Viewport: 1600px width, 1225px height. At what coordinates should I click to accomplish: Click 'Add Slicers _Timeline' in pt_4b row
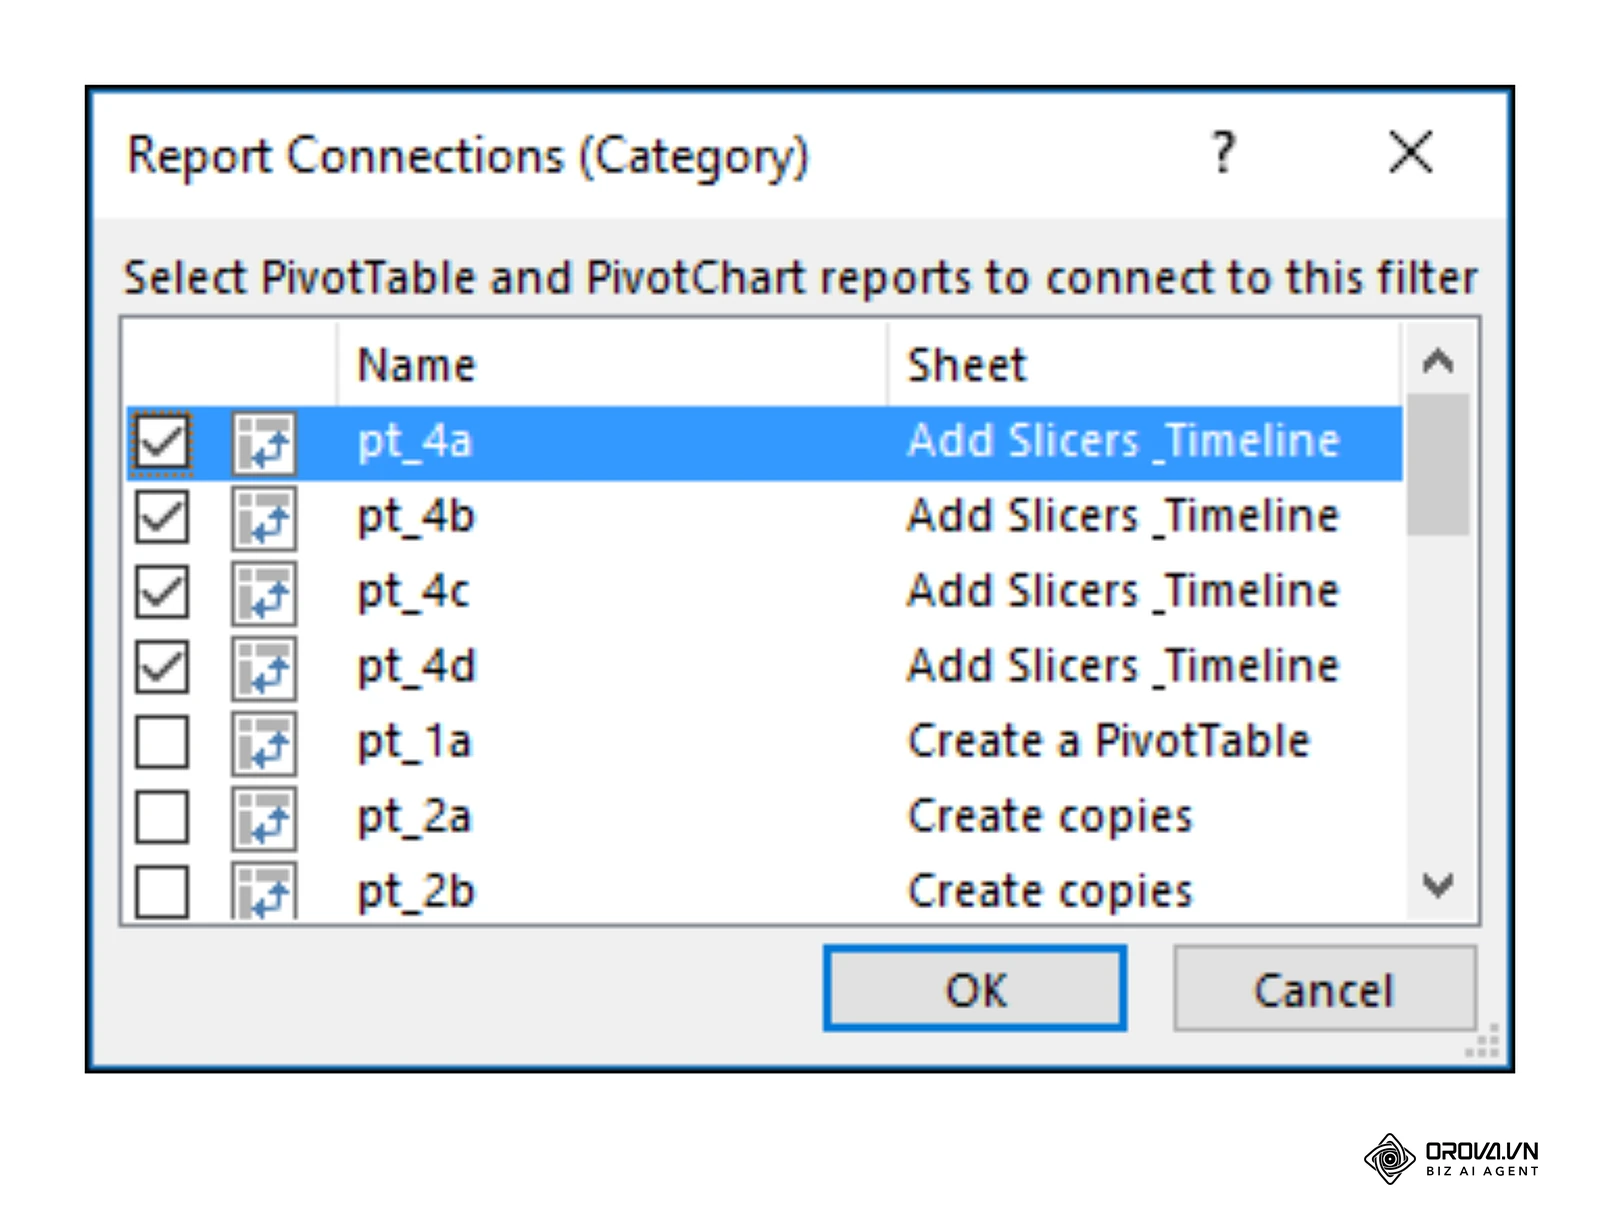pyautogui.click(x=1123, y=516)
